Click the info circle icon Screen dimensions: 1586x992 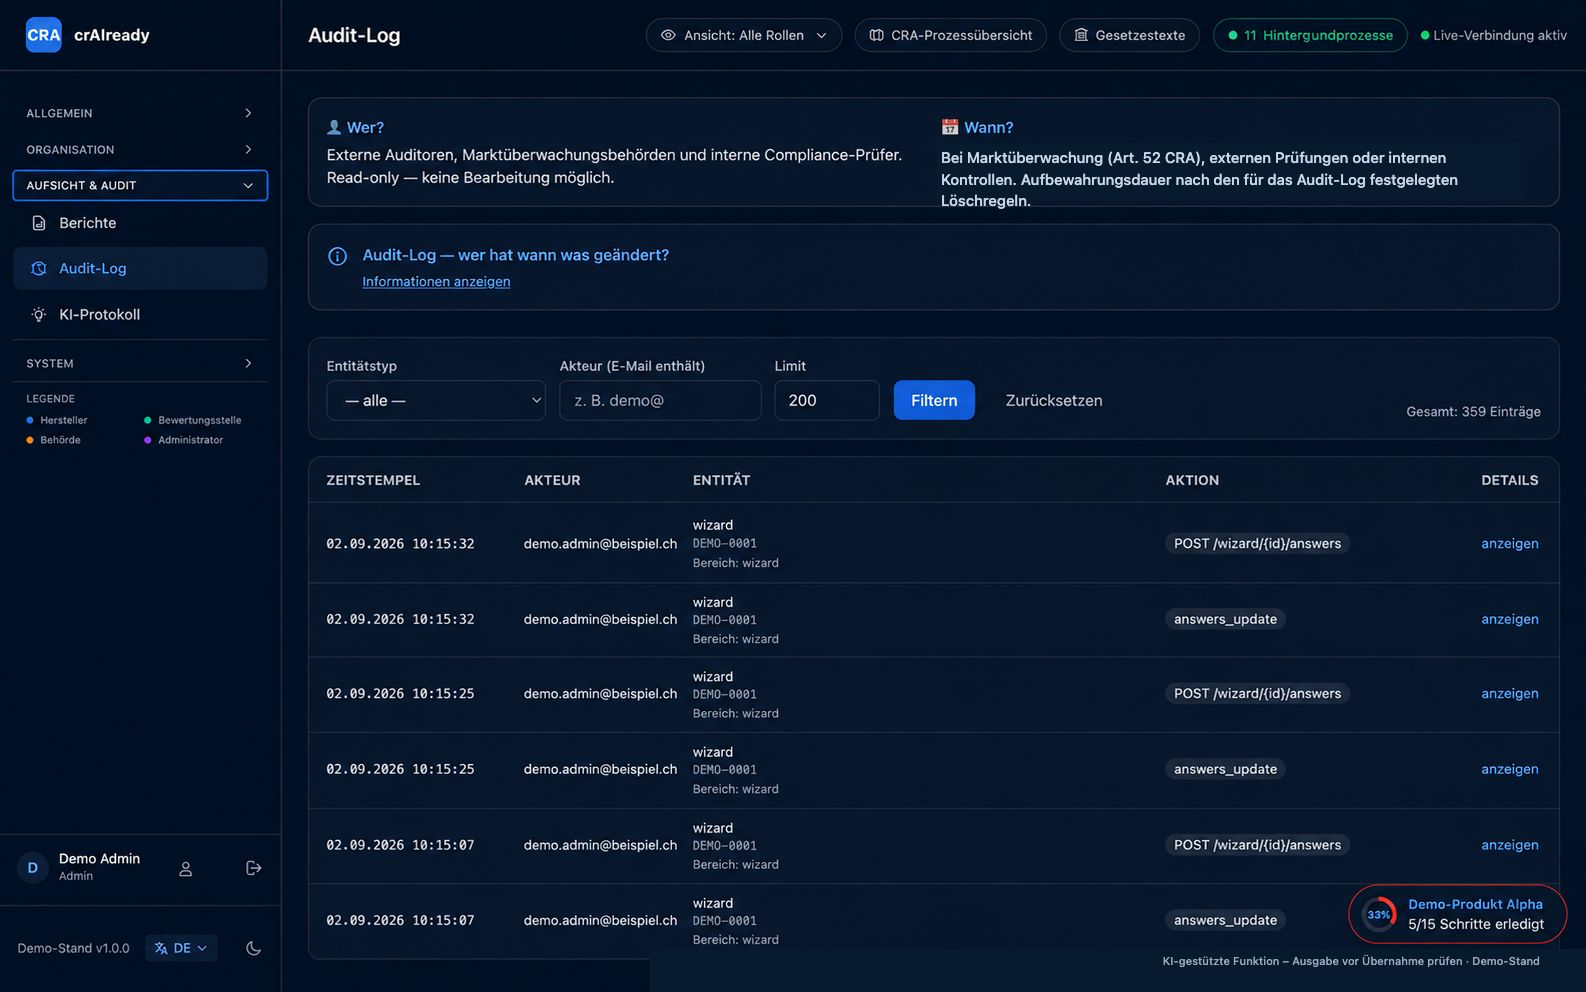coord(338,256)
